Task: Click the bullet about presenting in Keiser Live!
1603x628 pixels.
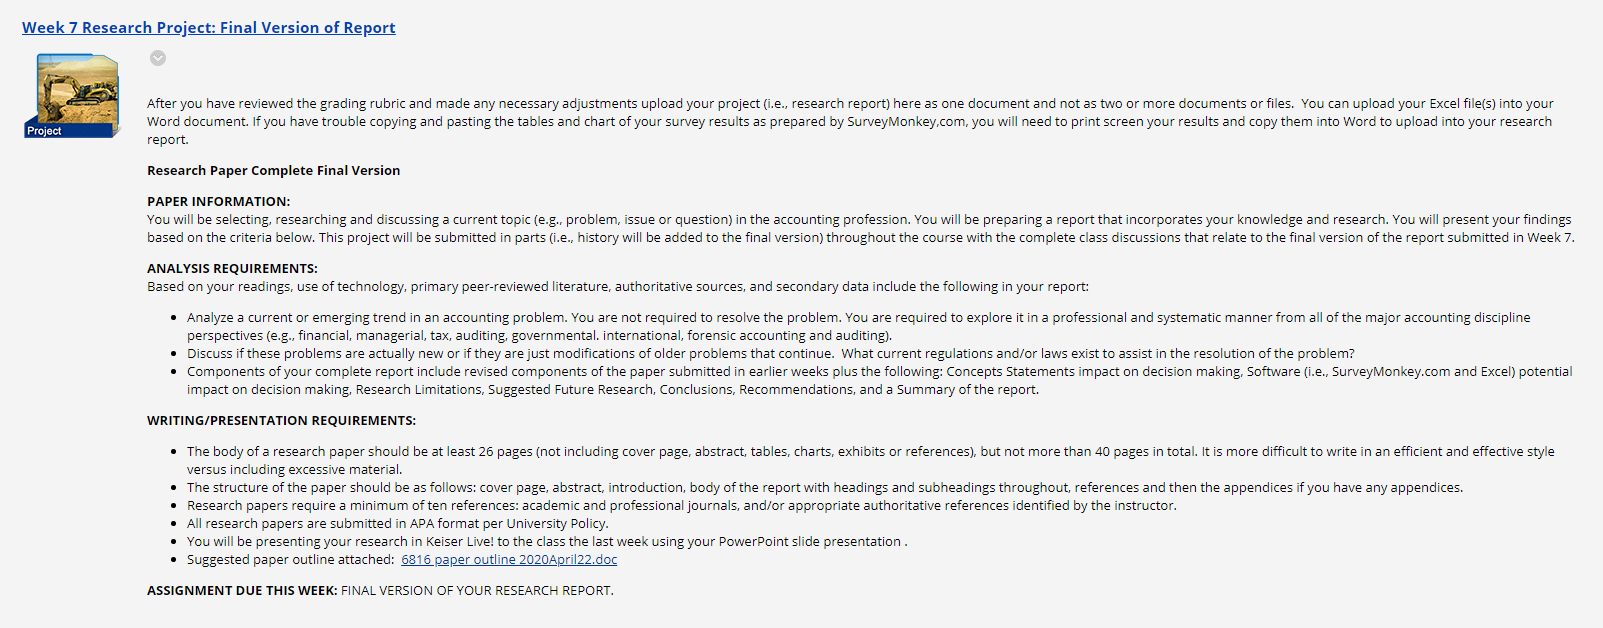Action: (x=547, y=542)
